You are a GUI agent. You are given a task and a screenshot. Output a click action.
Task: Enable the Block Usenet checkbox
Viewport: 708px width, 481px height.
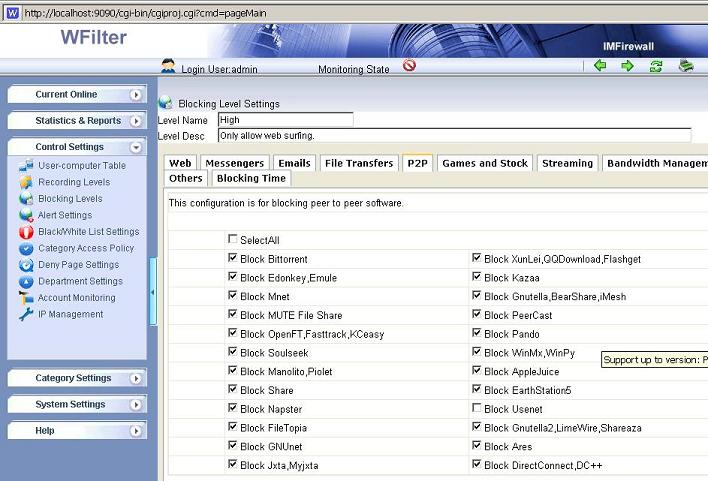click(476, 407)
